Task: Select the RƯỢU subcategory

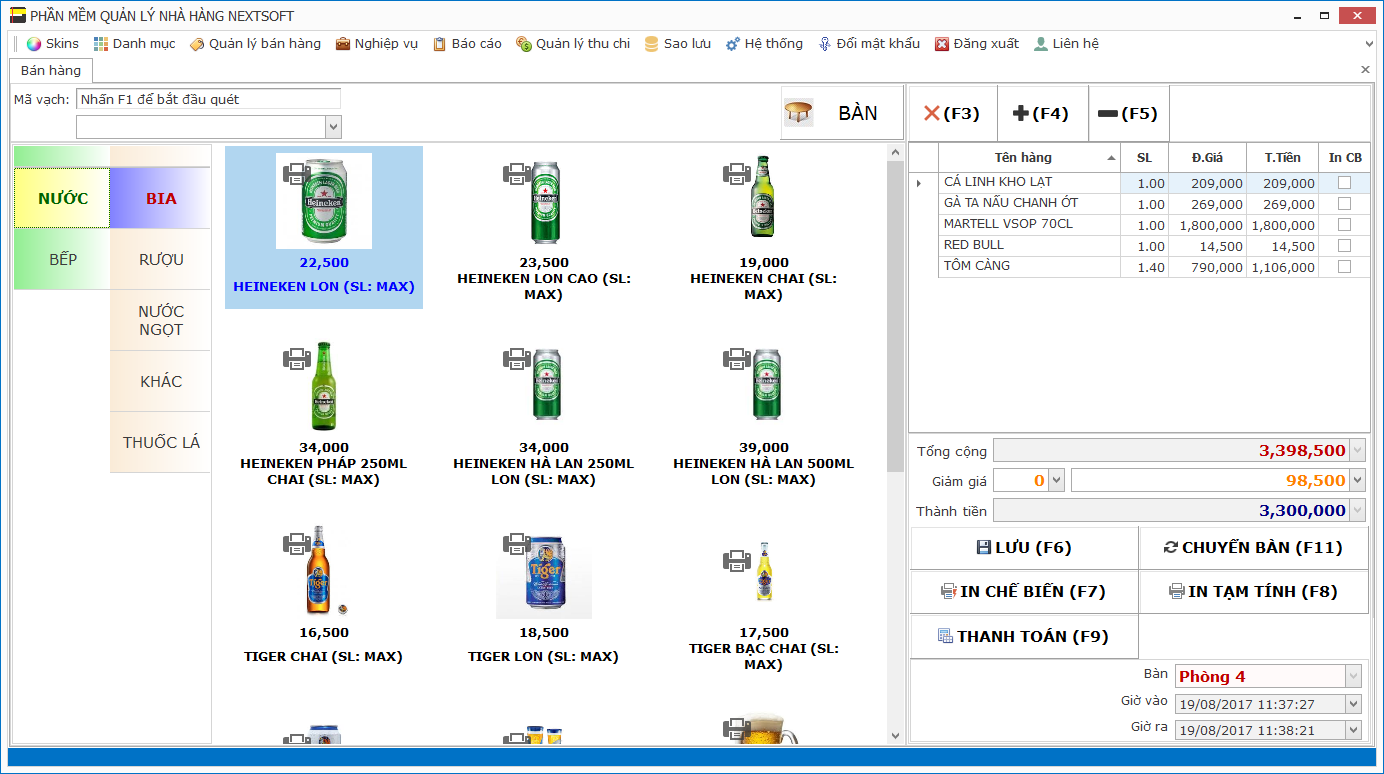Action: click(161, 259)
